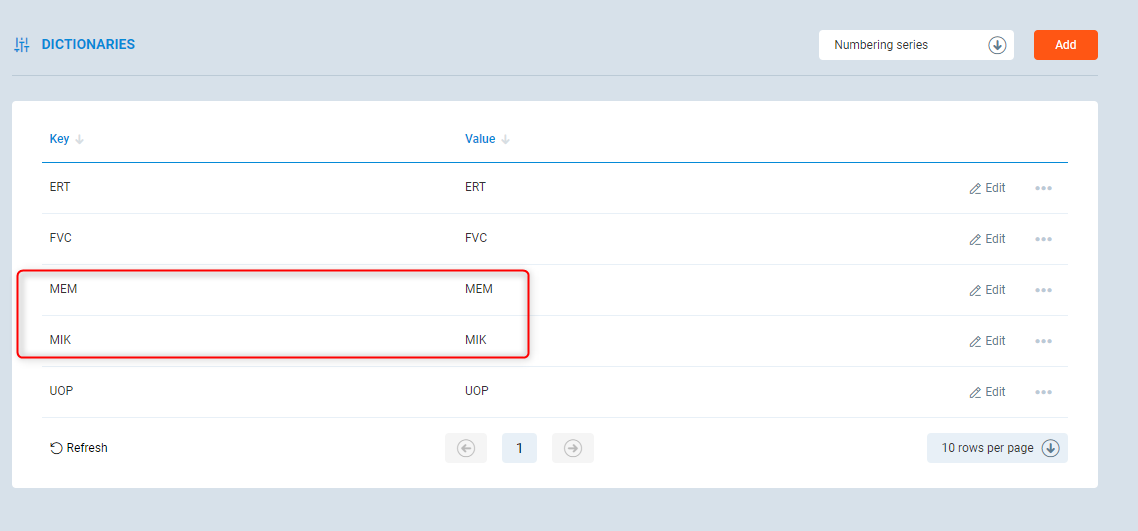This screenshot has width=1138, height=531.
Task: Edit the UOP entry
Action: pos(987,392)
